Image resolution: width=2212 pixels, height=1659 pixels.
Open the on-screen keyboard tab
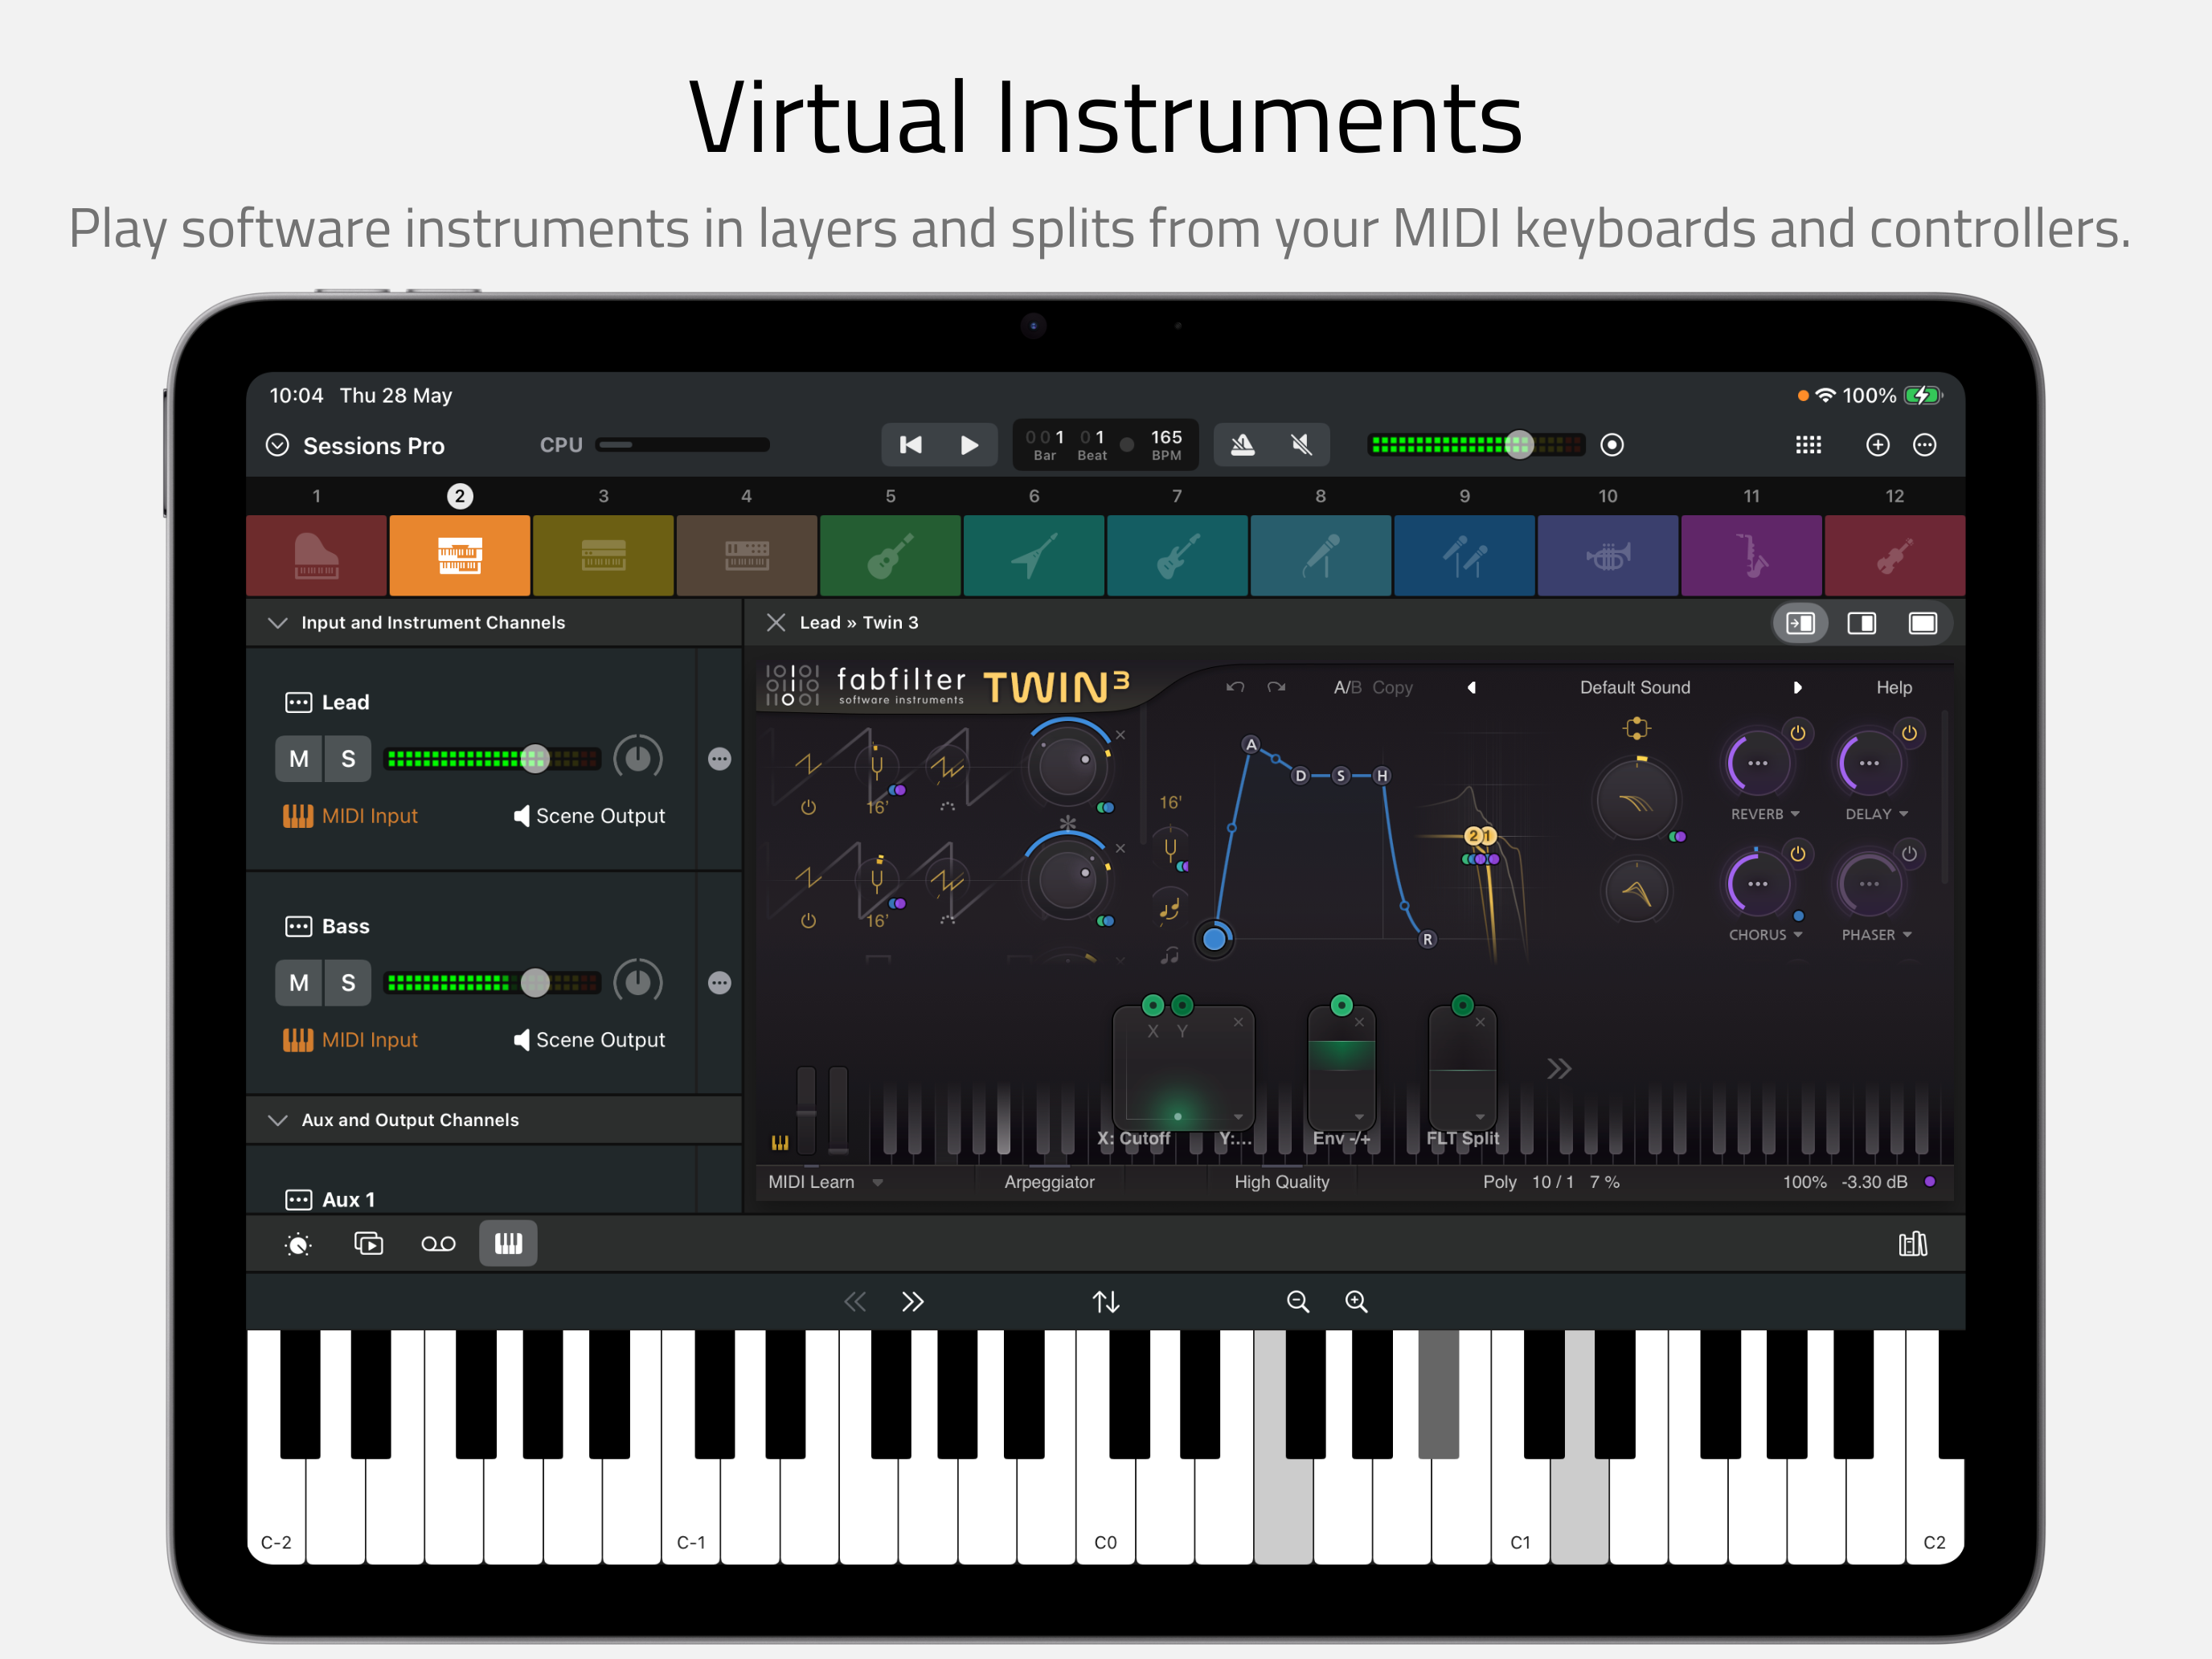(508, 1243)
